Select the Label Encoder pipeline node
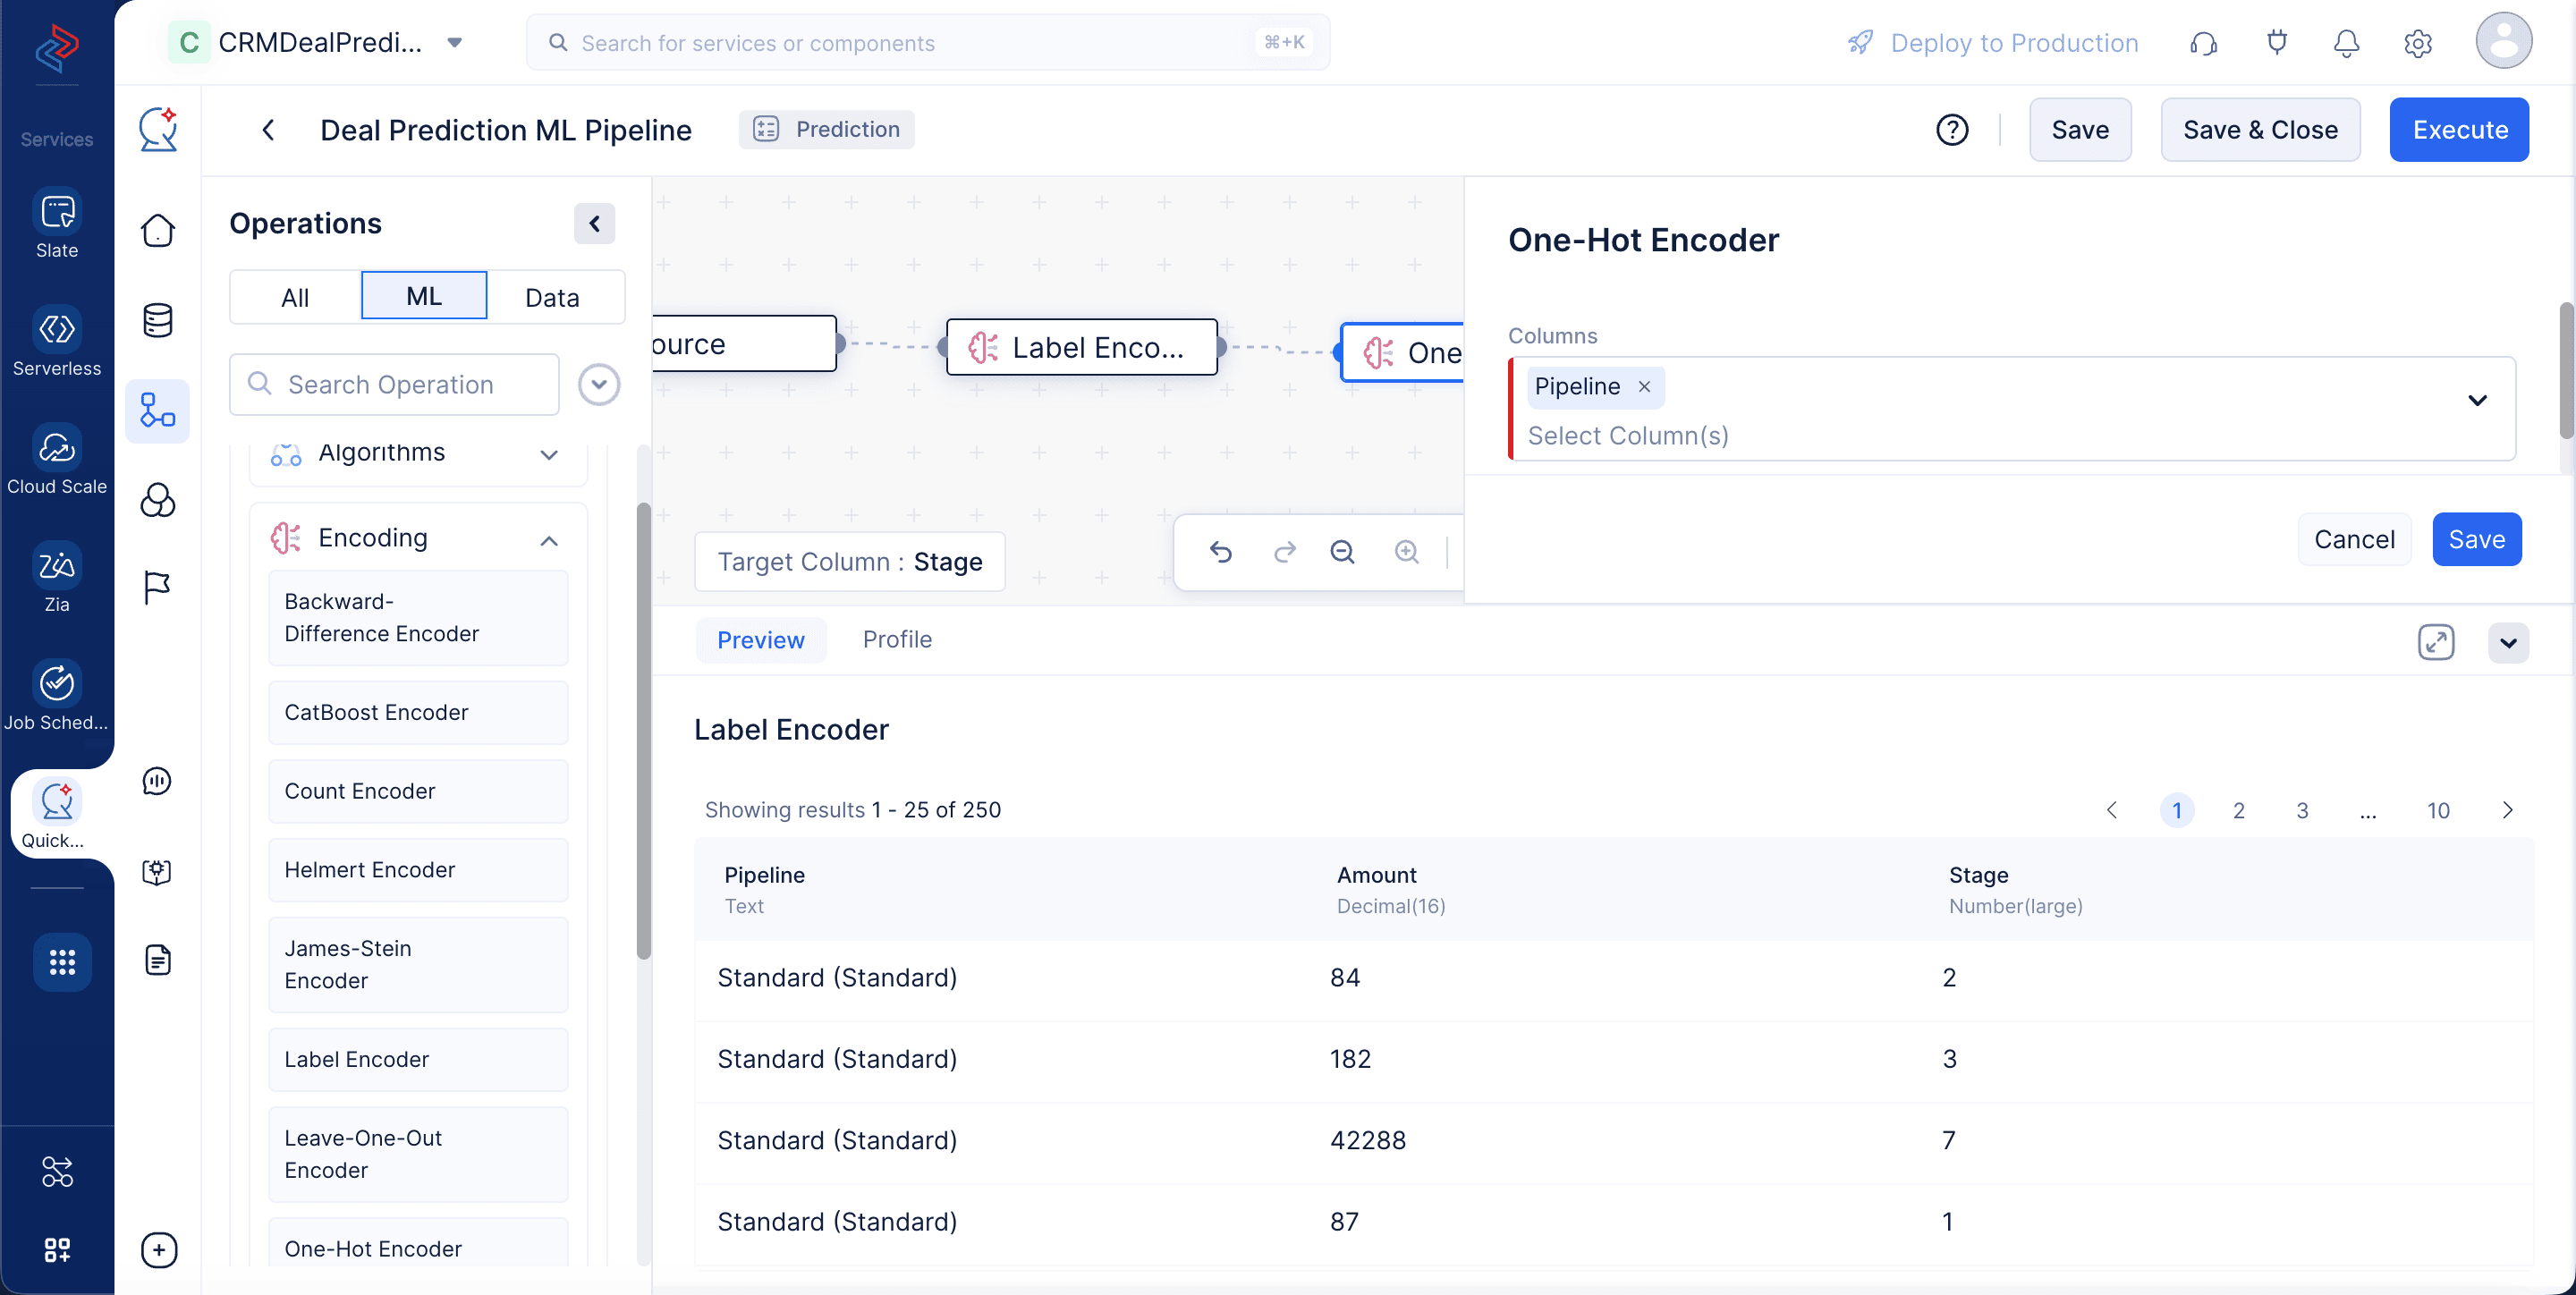Screen dimensions: 2576x1295 click(x=1081, y=348)
